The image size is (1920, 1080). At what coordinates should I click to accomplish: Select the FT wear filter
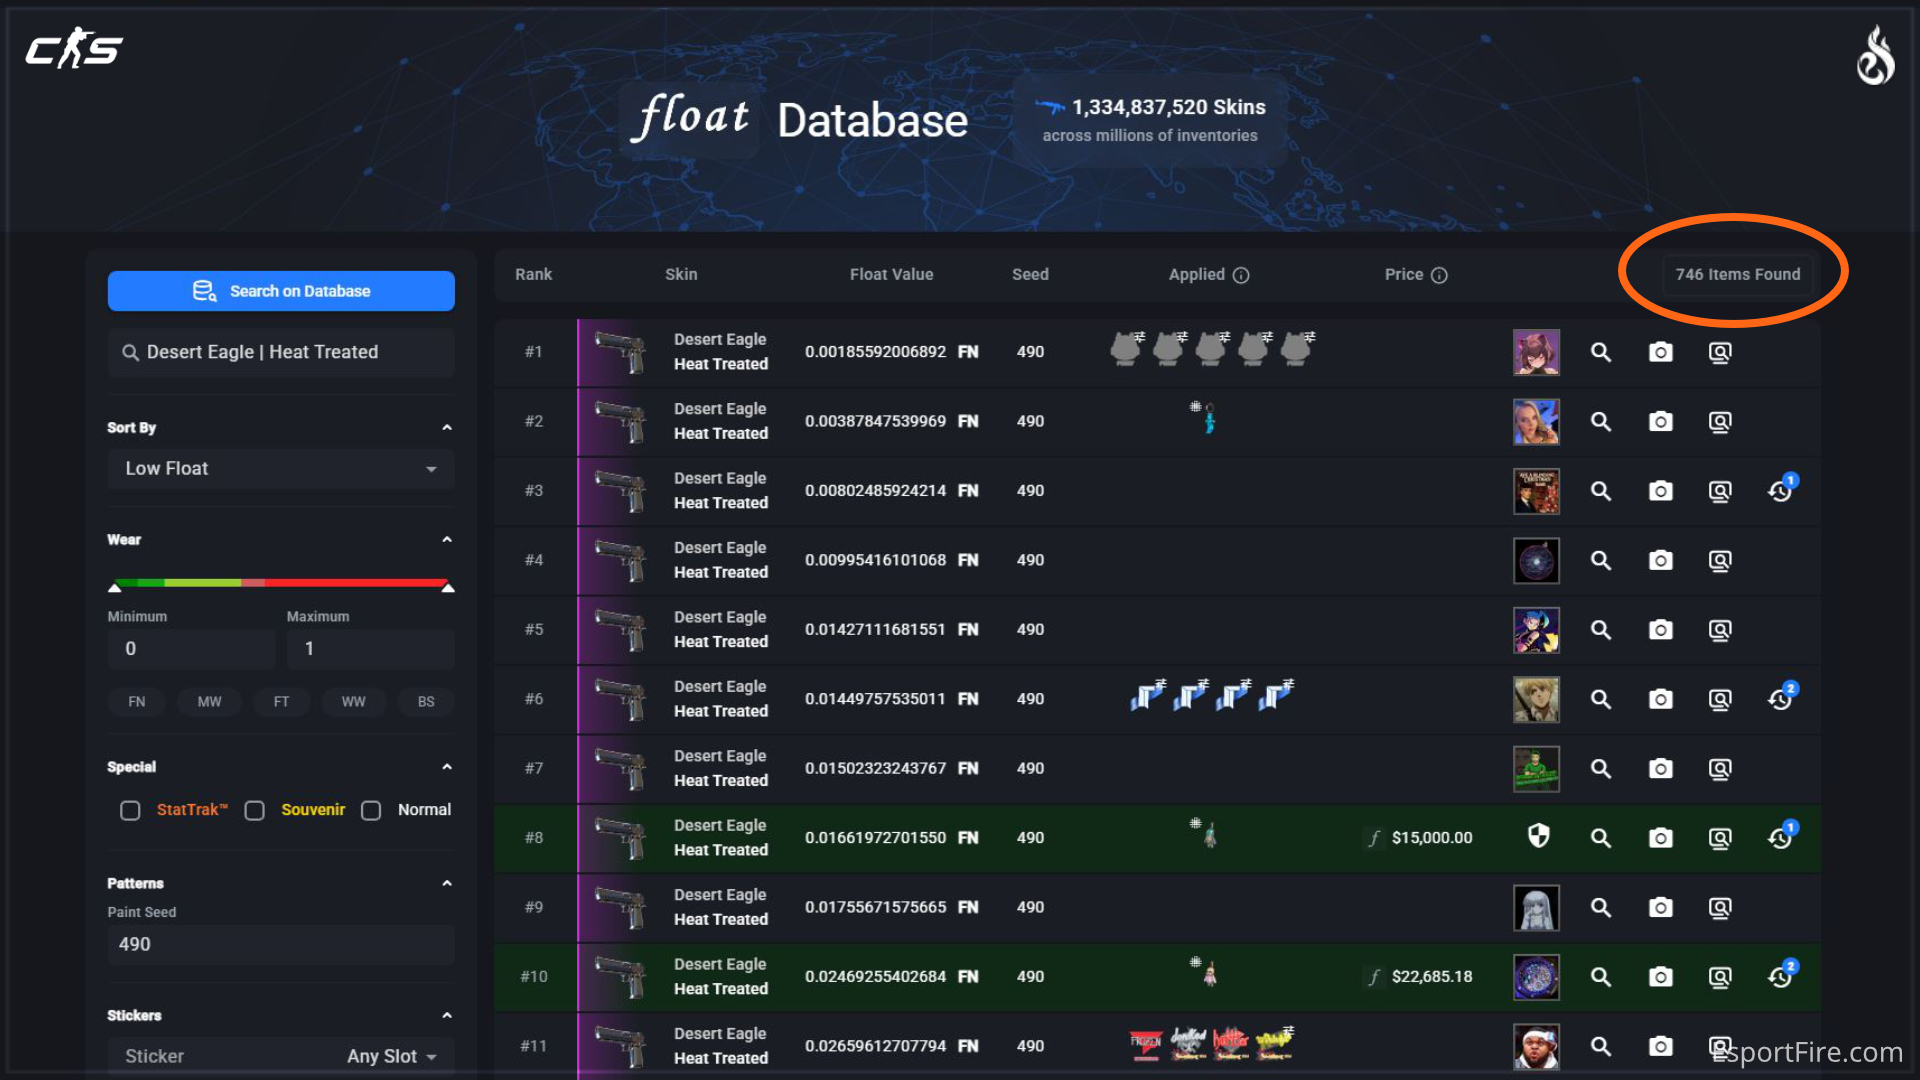281,702
